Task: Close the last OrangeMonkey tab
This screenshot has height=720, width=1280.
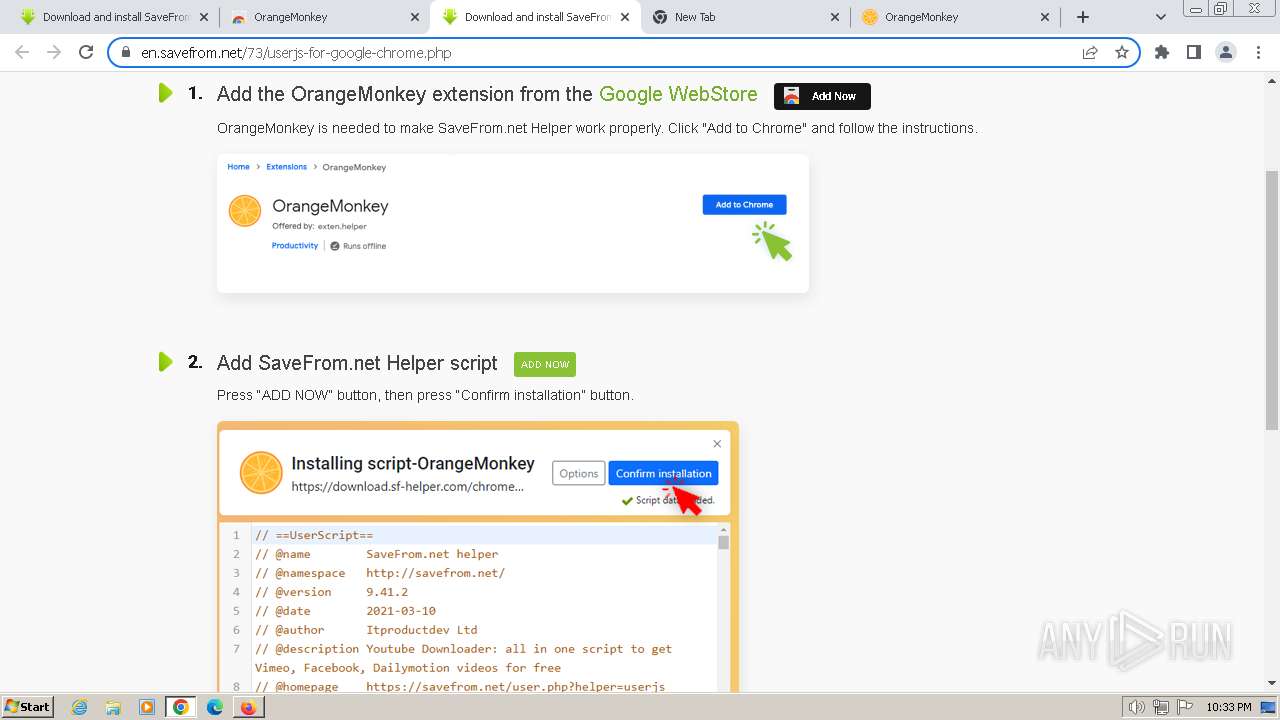Action: pos(1045,17)
